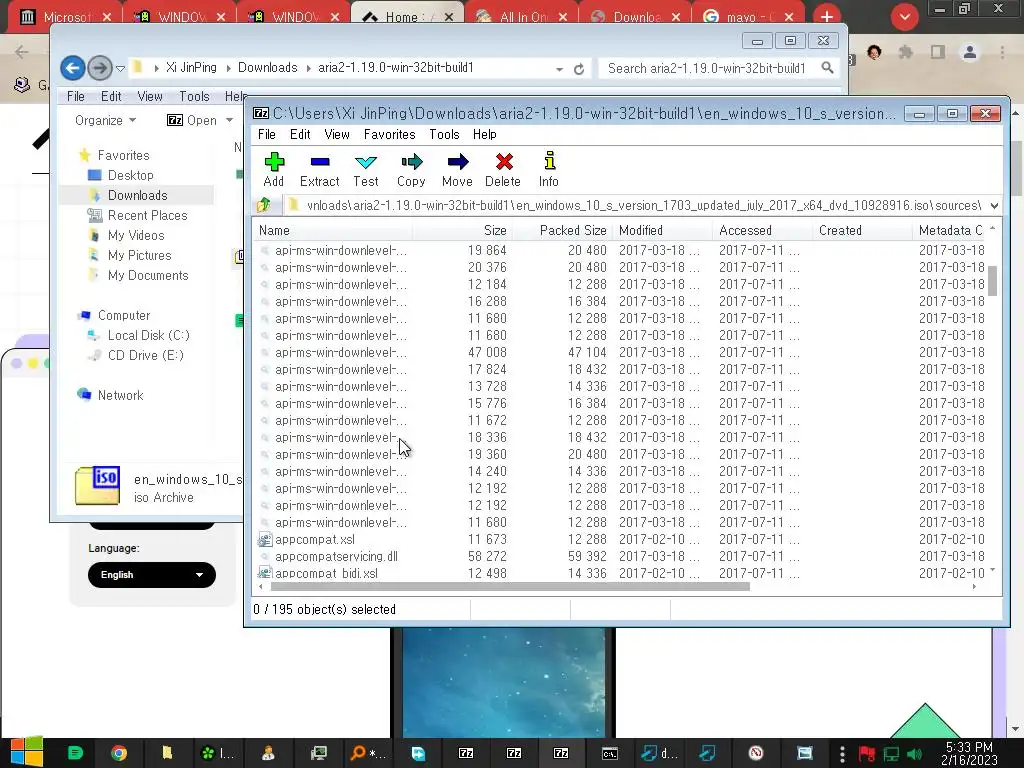Open the Edit menu in Explorer window

111,97
